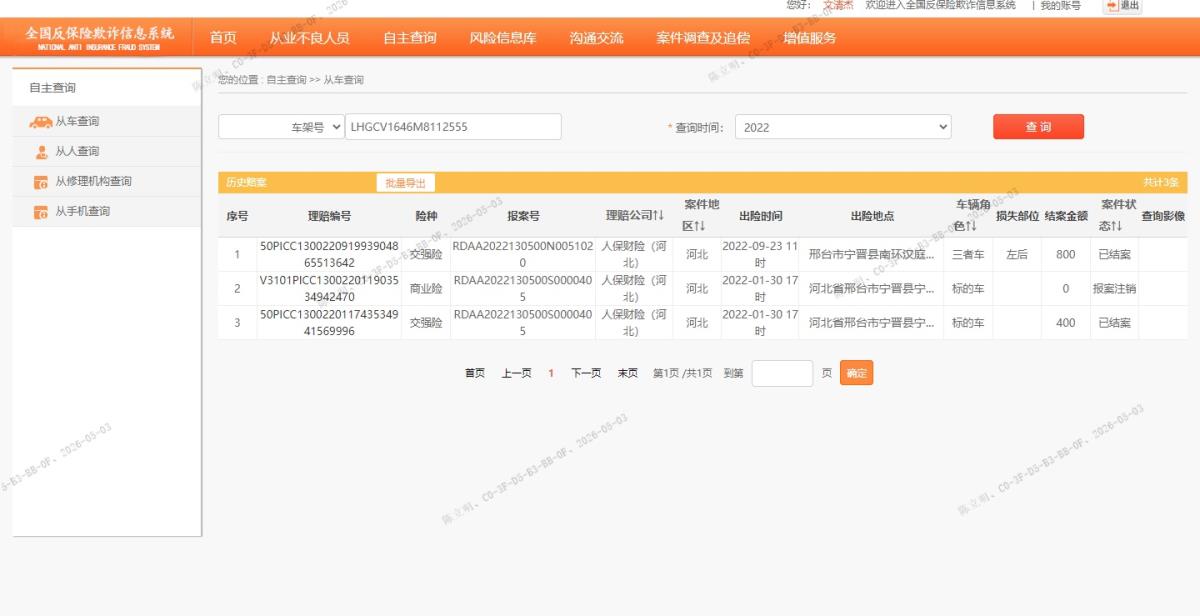Click the 退出 logout icon button
Screen dimensions: 1200x616
point(1122,6)
